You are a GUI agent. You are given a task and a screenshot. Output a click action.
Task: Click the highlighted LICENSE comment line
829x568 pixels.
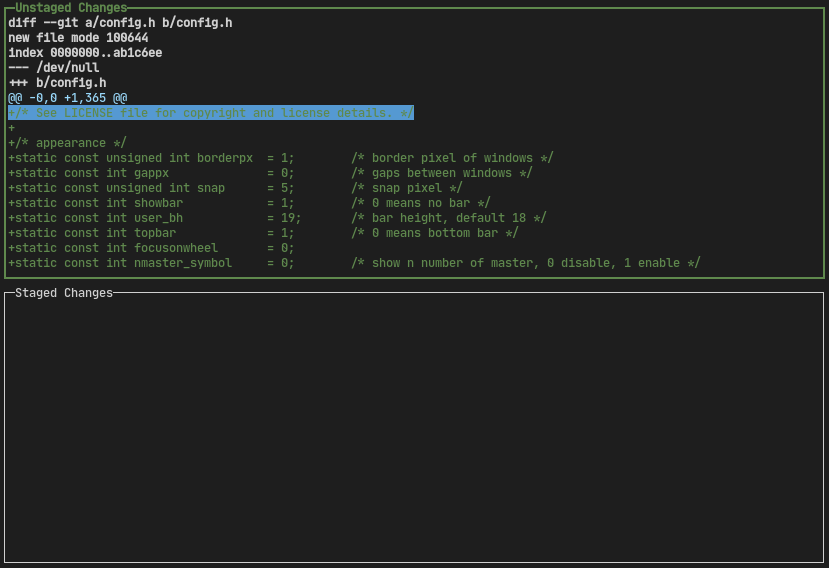(x=211, y=113)
